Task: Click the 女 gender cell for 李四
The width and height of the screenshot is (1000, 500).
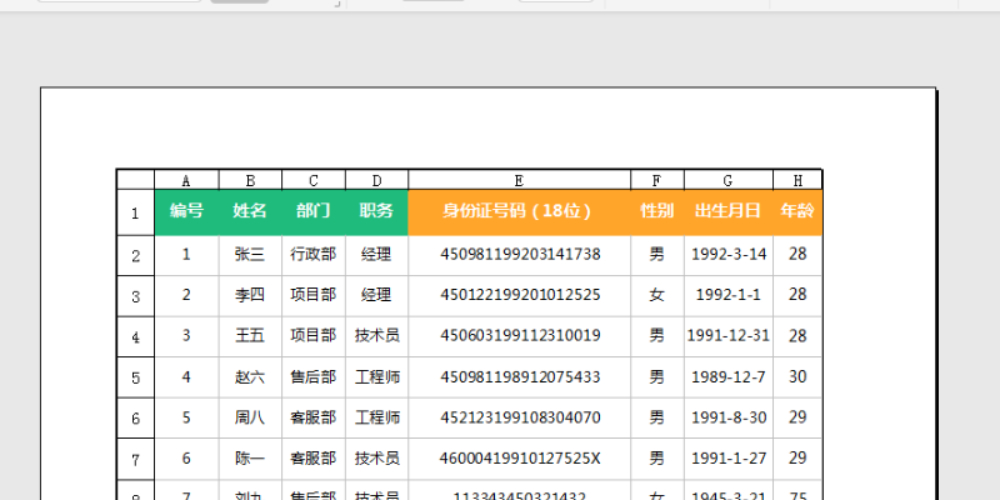Action: click(657, 295)
